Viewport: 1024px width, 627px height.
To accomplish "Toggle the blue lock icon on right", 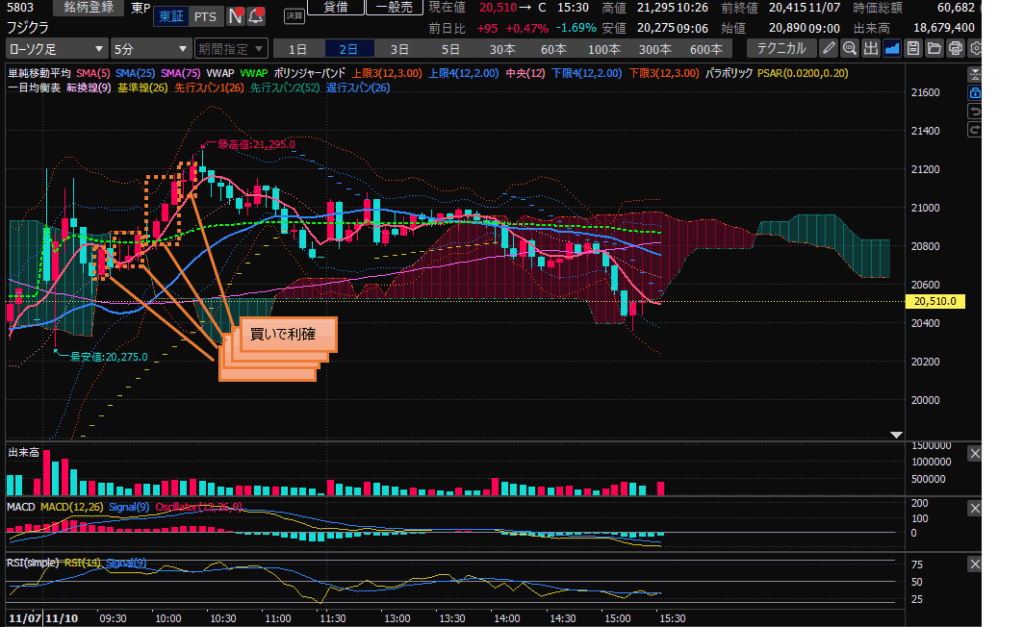I will click(975, 92).
